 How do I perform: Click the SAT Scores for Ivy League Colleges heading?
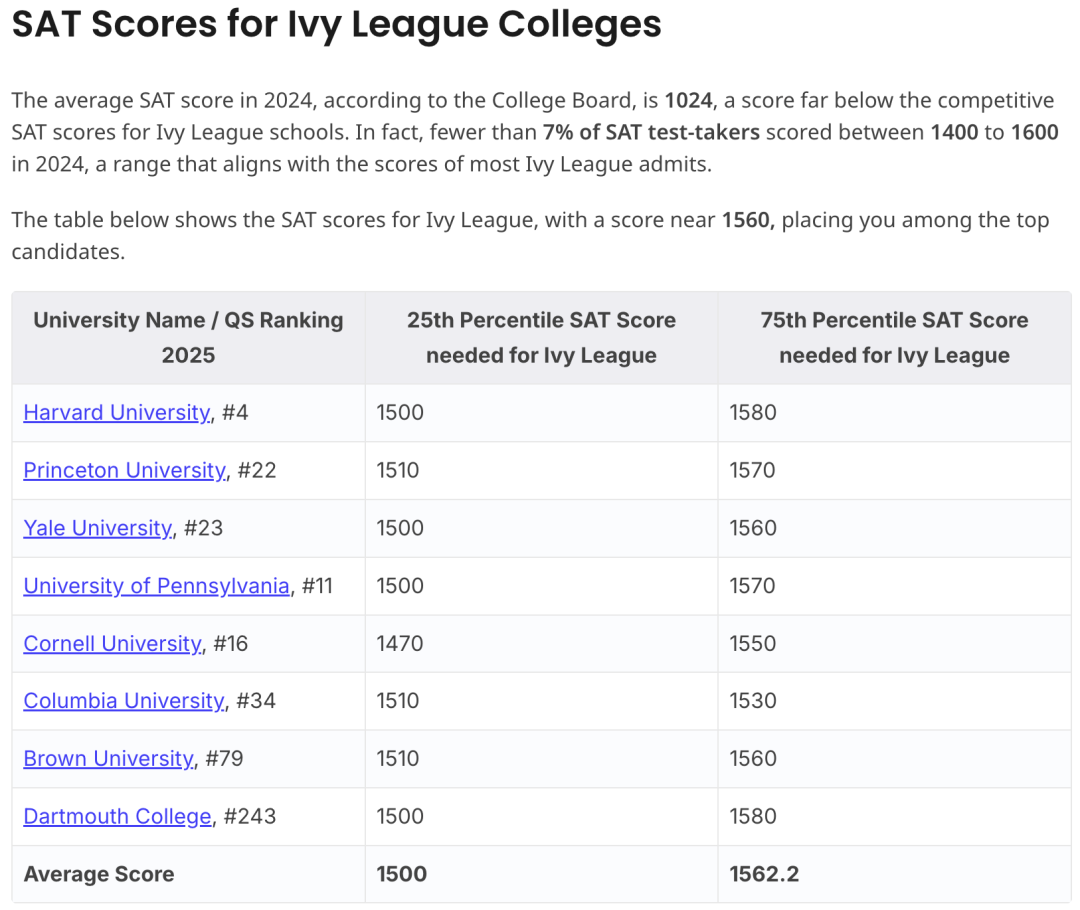(x=337, y=25)
